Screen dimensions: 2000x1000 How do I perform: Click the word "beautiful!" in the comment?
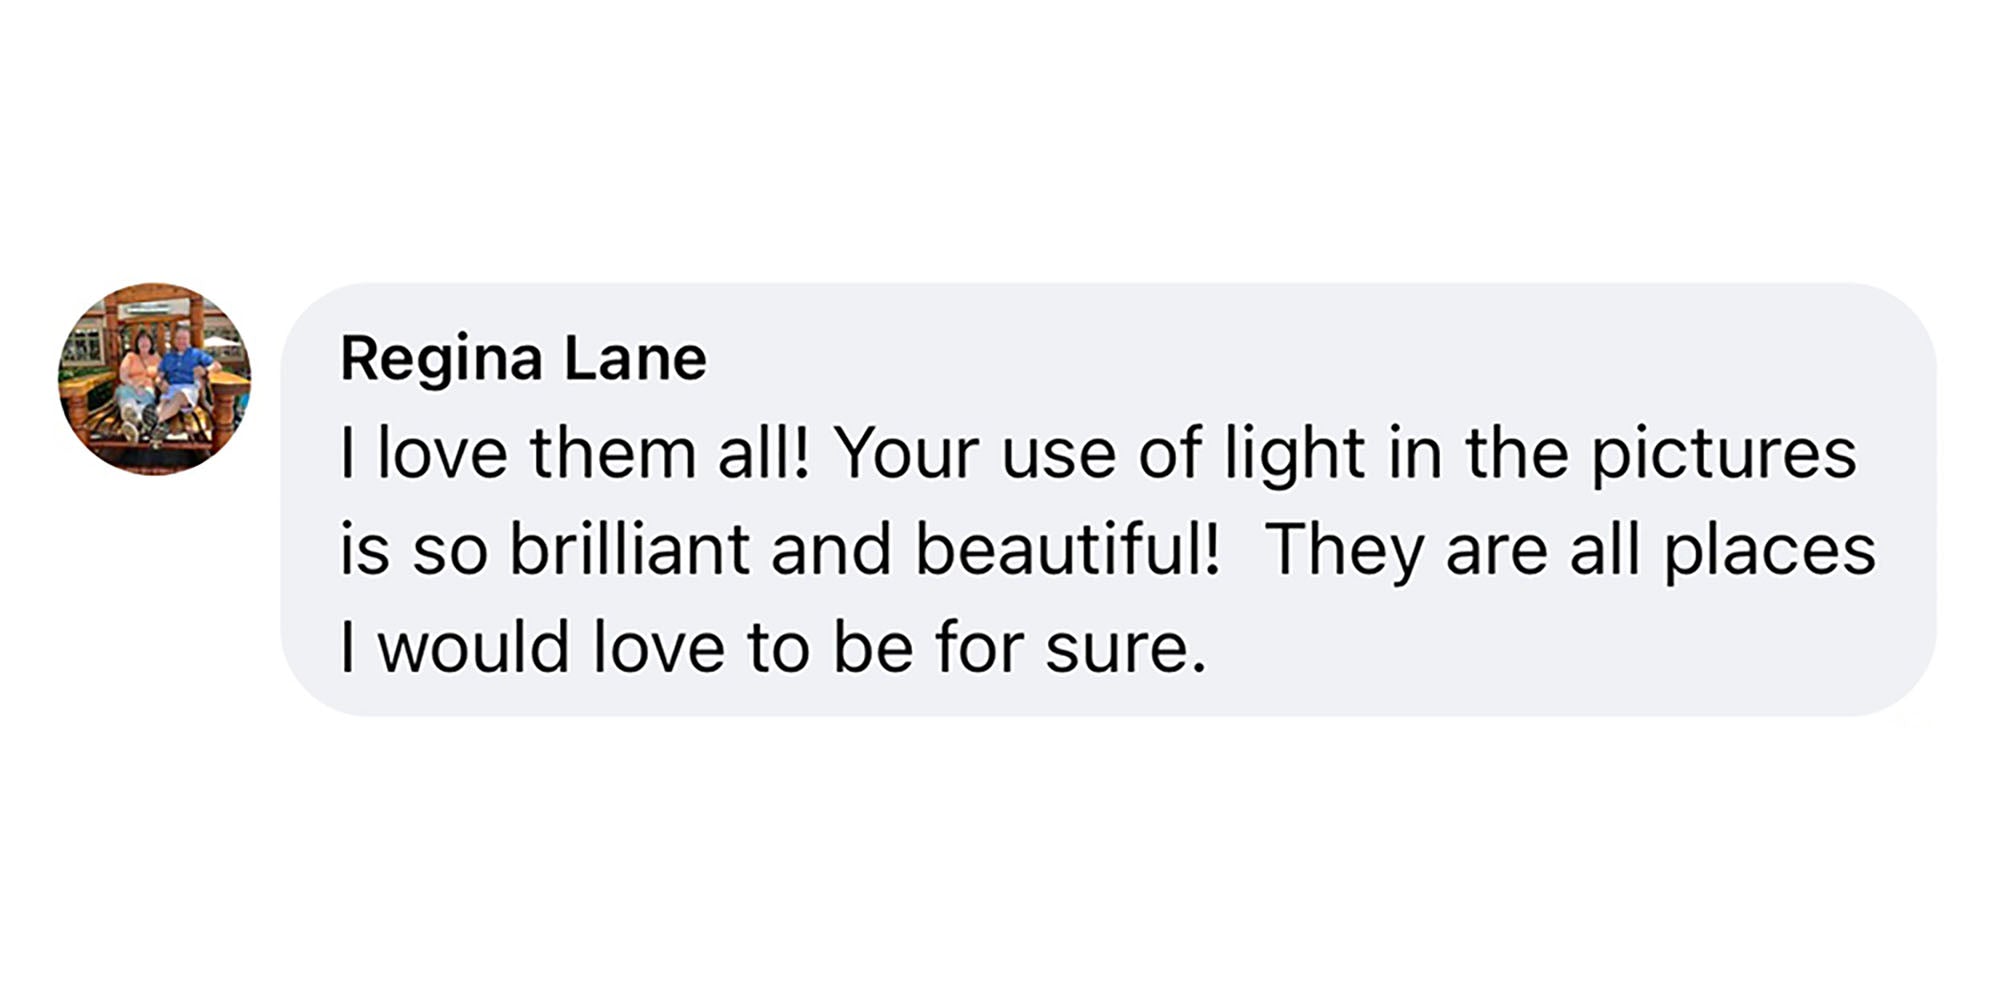(1068, 550)
